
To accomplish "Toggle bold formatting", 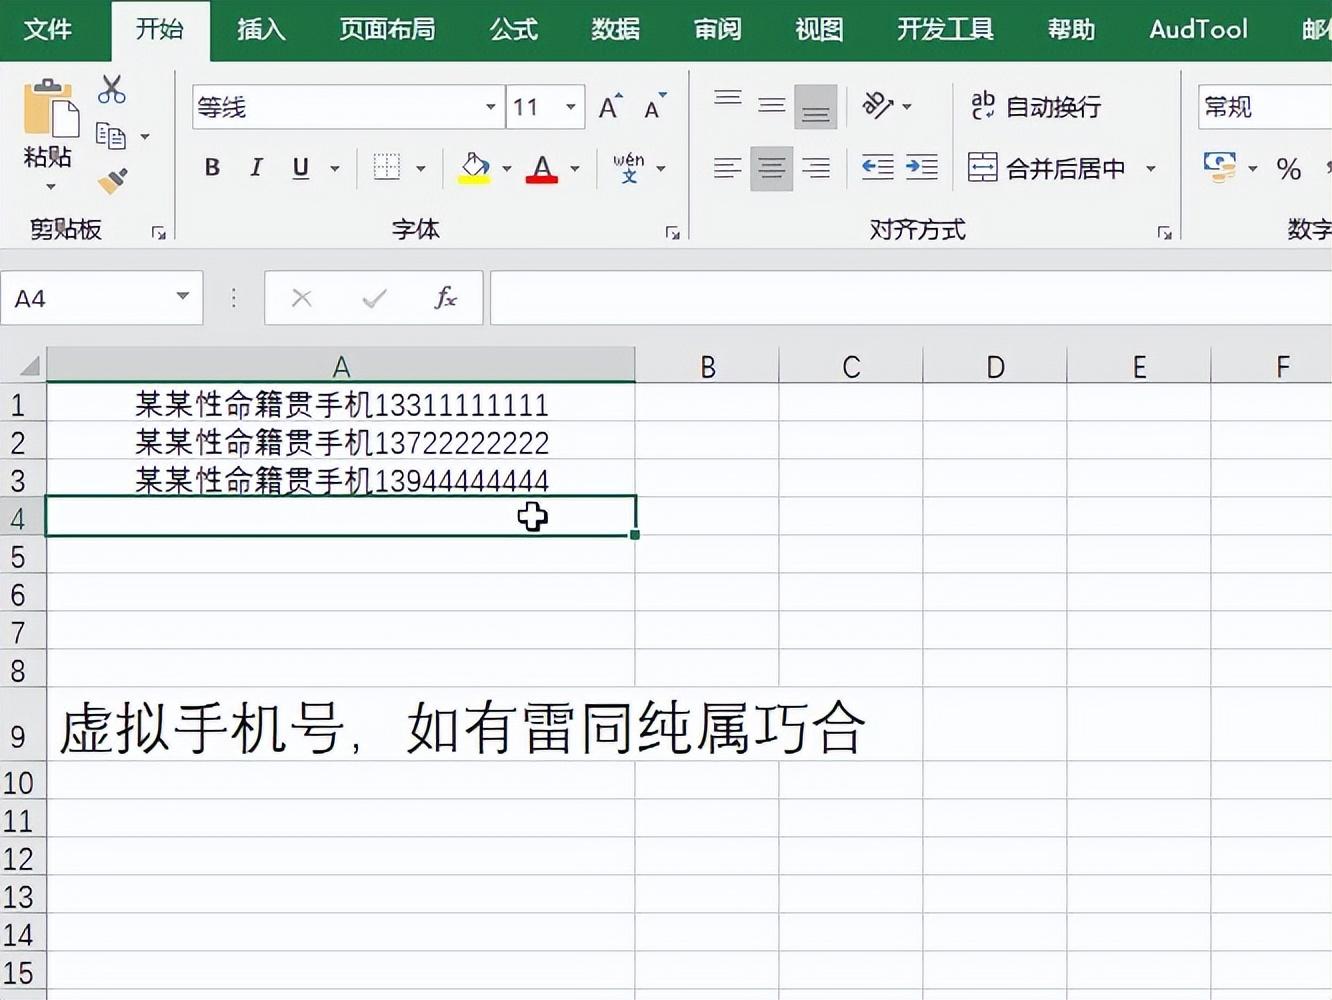I will click(212, 168).
